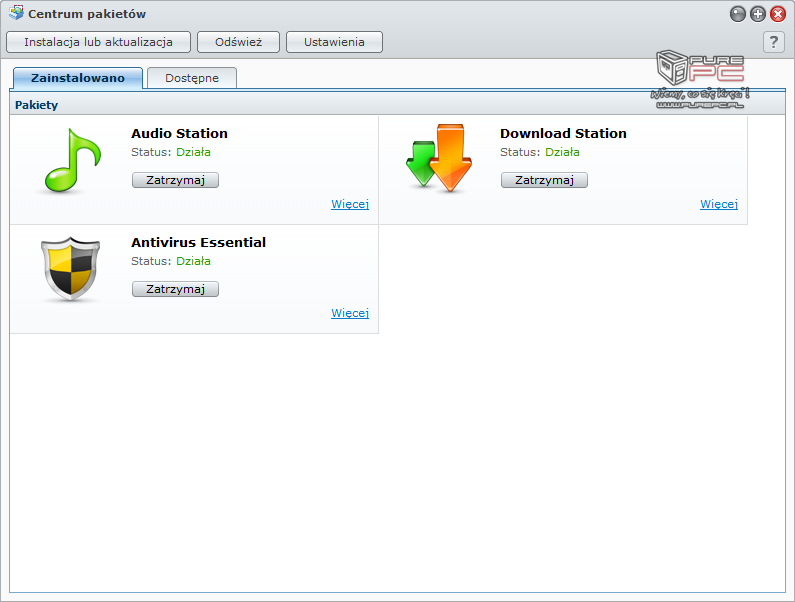Open Więcej link for Antivirus Essential
Screen dimensions: 795x602
pos(350,313)
